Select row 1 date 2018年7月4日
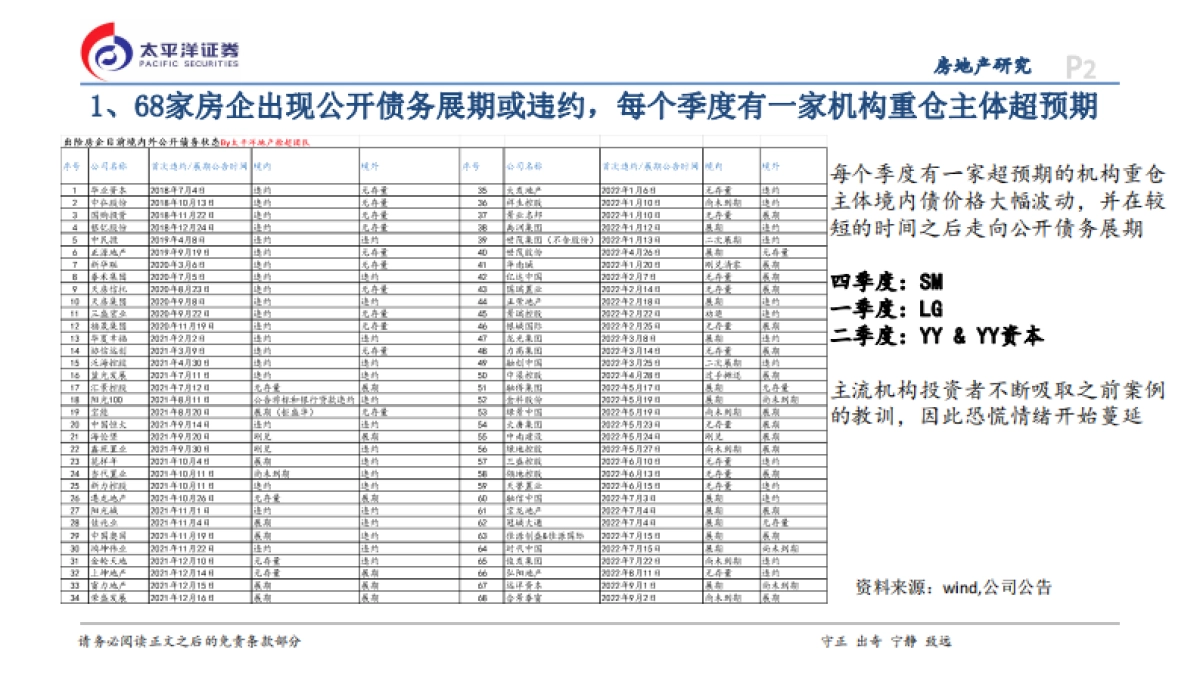This screenshot has width=1200, height=675. point(177,189)
